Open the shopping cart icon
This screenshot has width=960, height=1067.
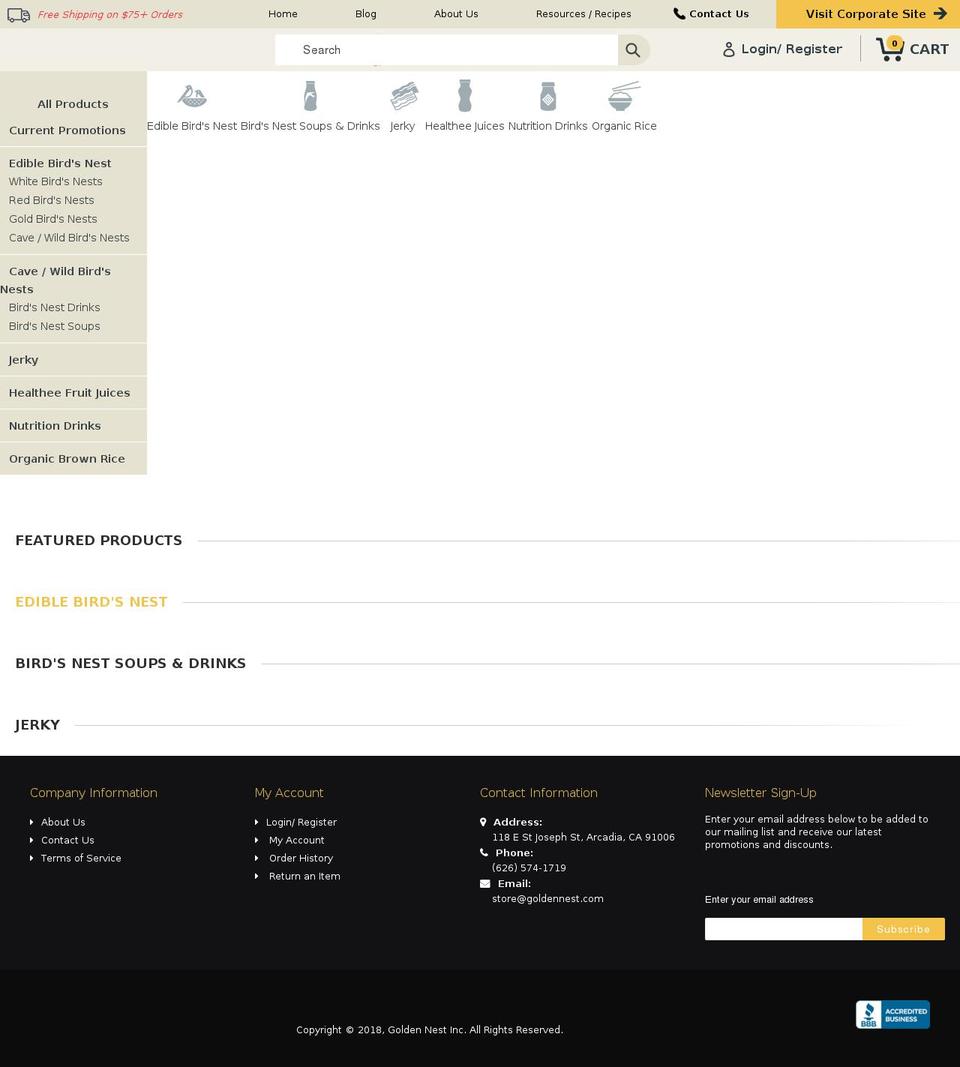(x=890, y=49)
